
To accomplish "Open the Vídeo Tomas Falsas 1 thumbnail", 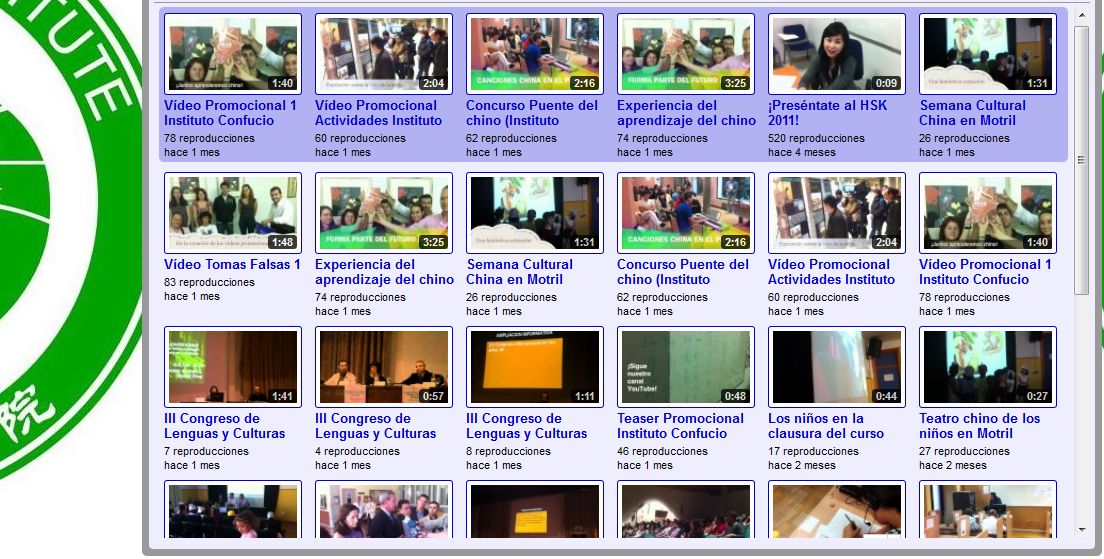I will 233,213.
